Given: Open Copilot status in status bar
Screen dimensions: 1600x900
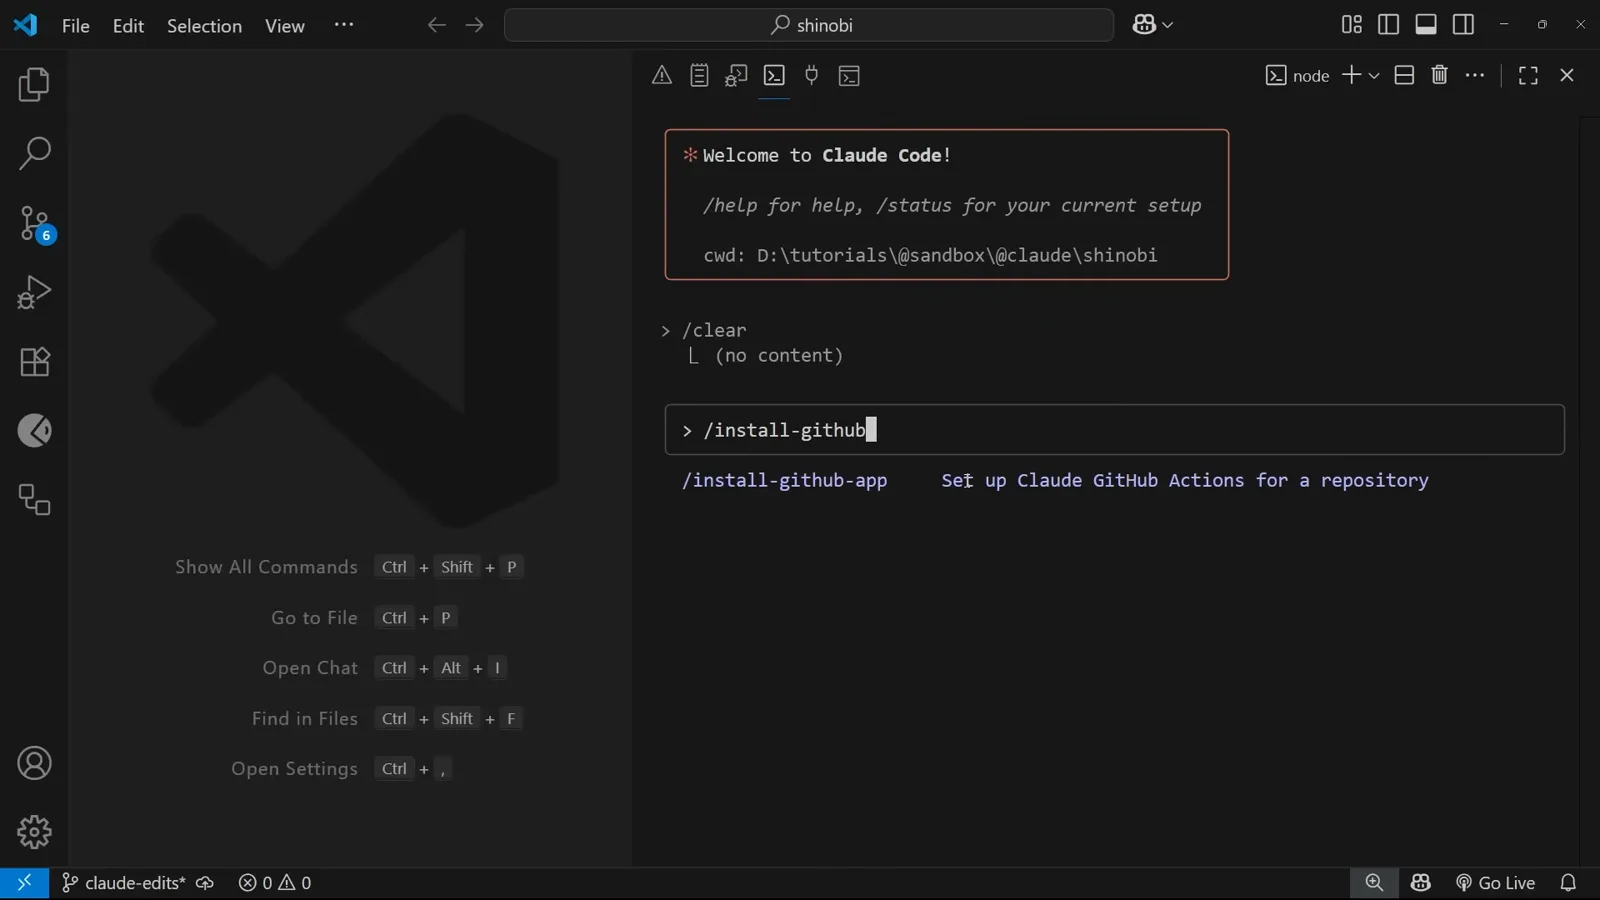Looking at the screenshot, I should pyautogui.click(x=1421, y=883).
